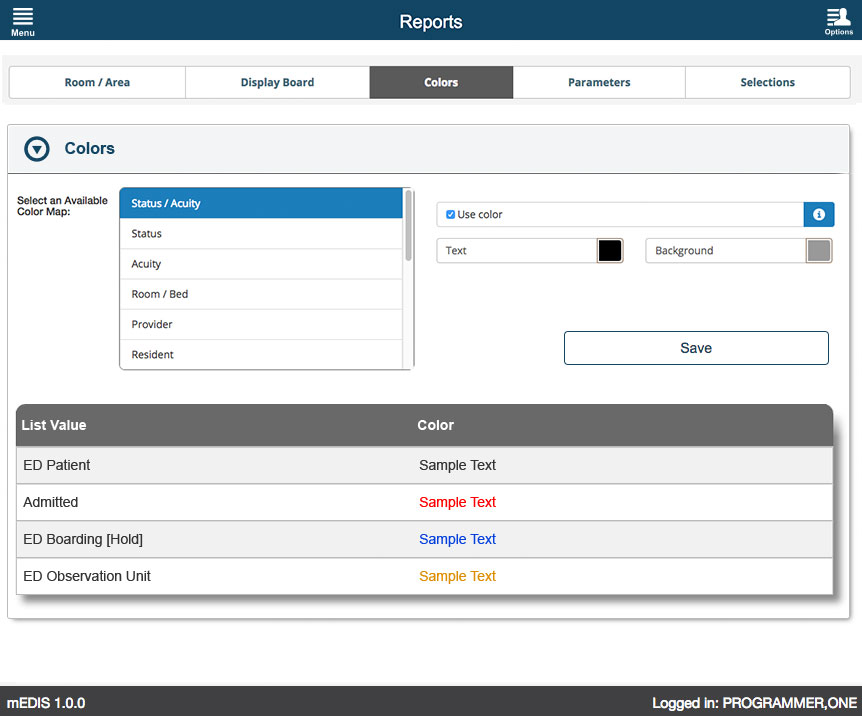Click the Save button
The width and height of the screenshot is (862, 716).
tap(696, 348)
